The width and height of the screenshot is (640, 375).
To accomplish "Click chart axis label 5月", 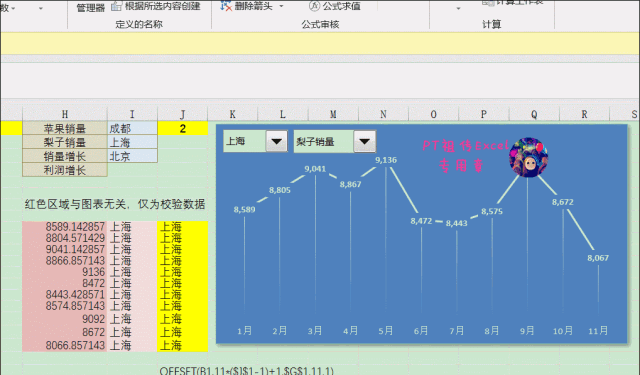I will pyautogui.click(x=386, y=331).
